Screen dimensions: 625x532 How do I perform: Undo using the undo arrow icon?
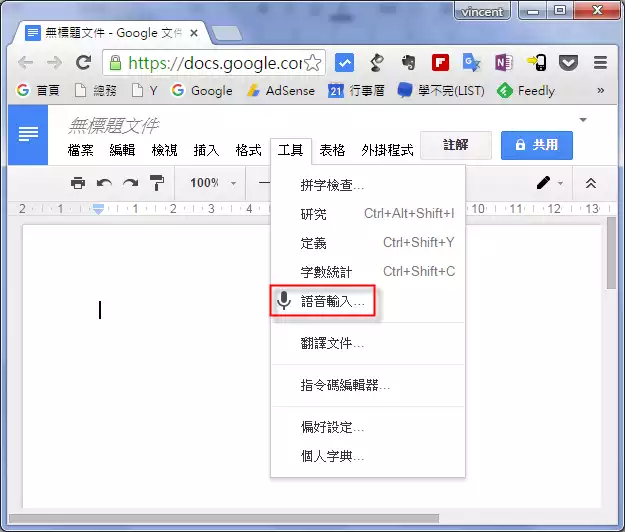coord(104,183)
